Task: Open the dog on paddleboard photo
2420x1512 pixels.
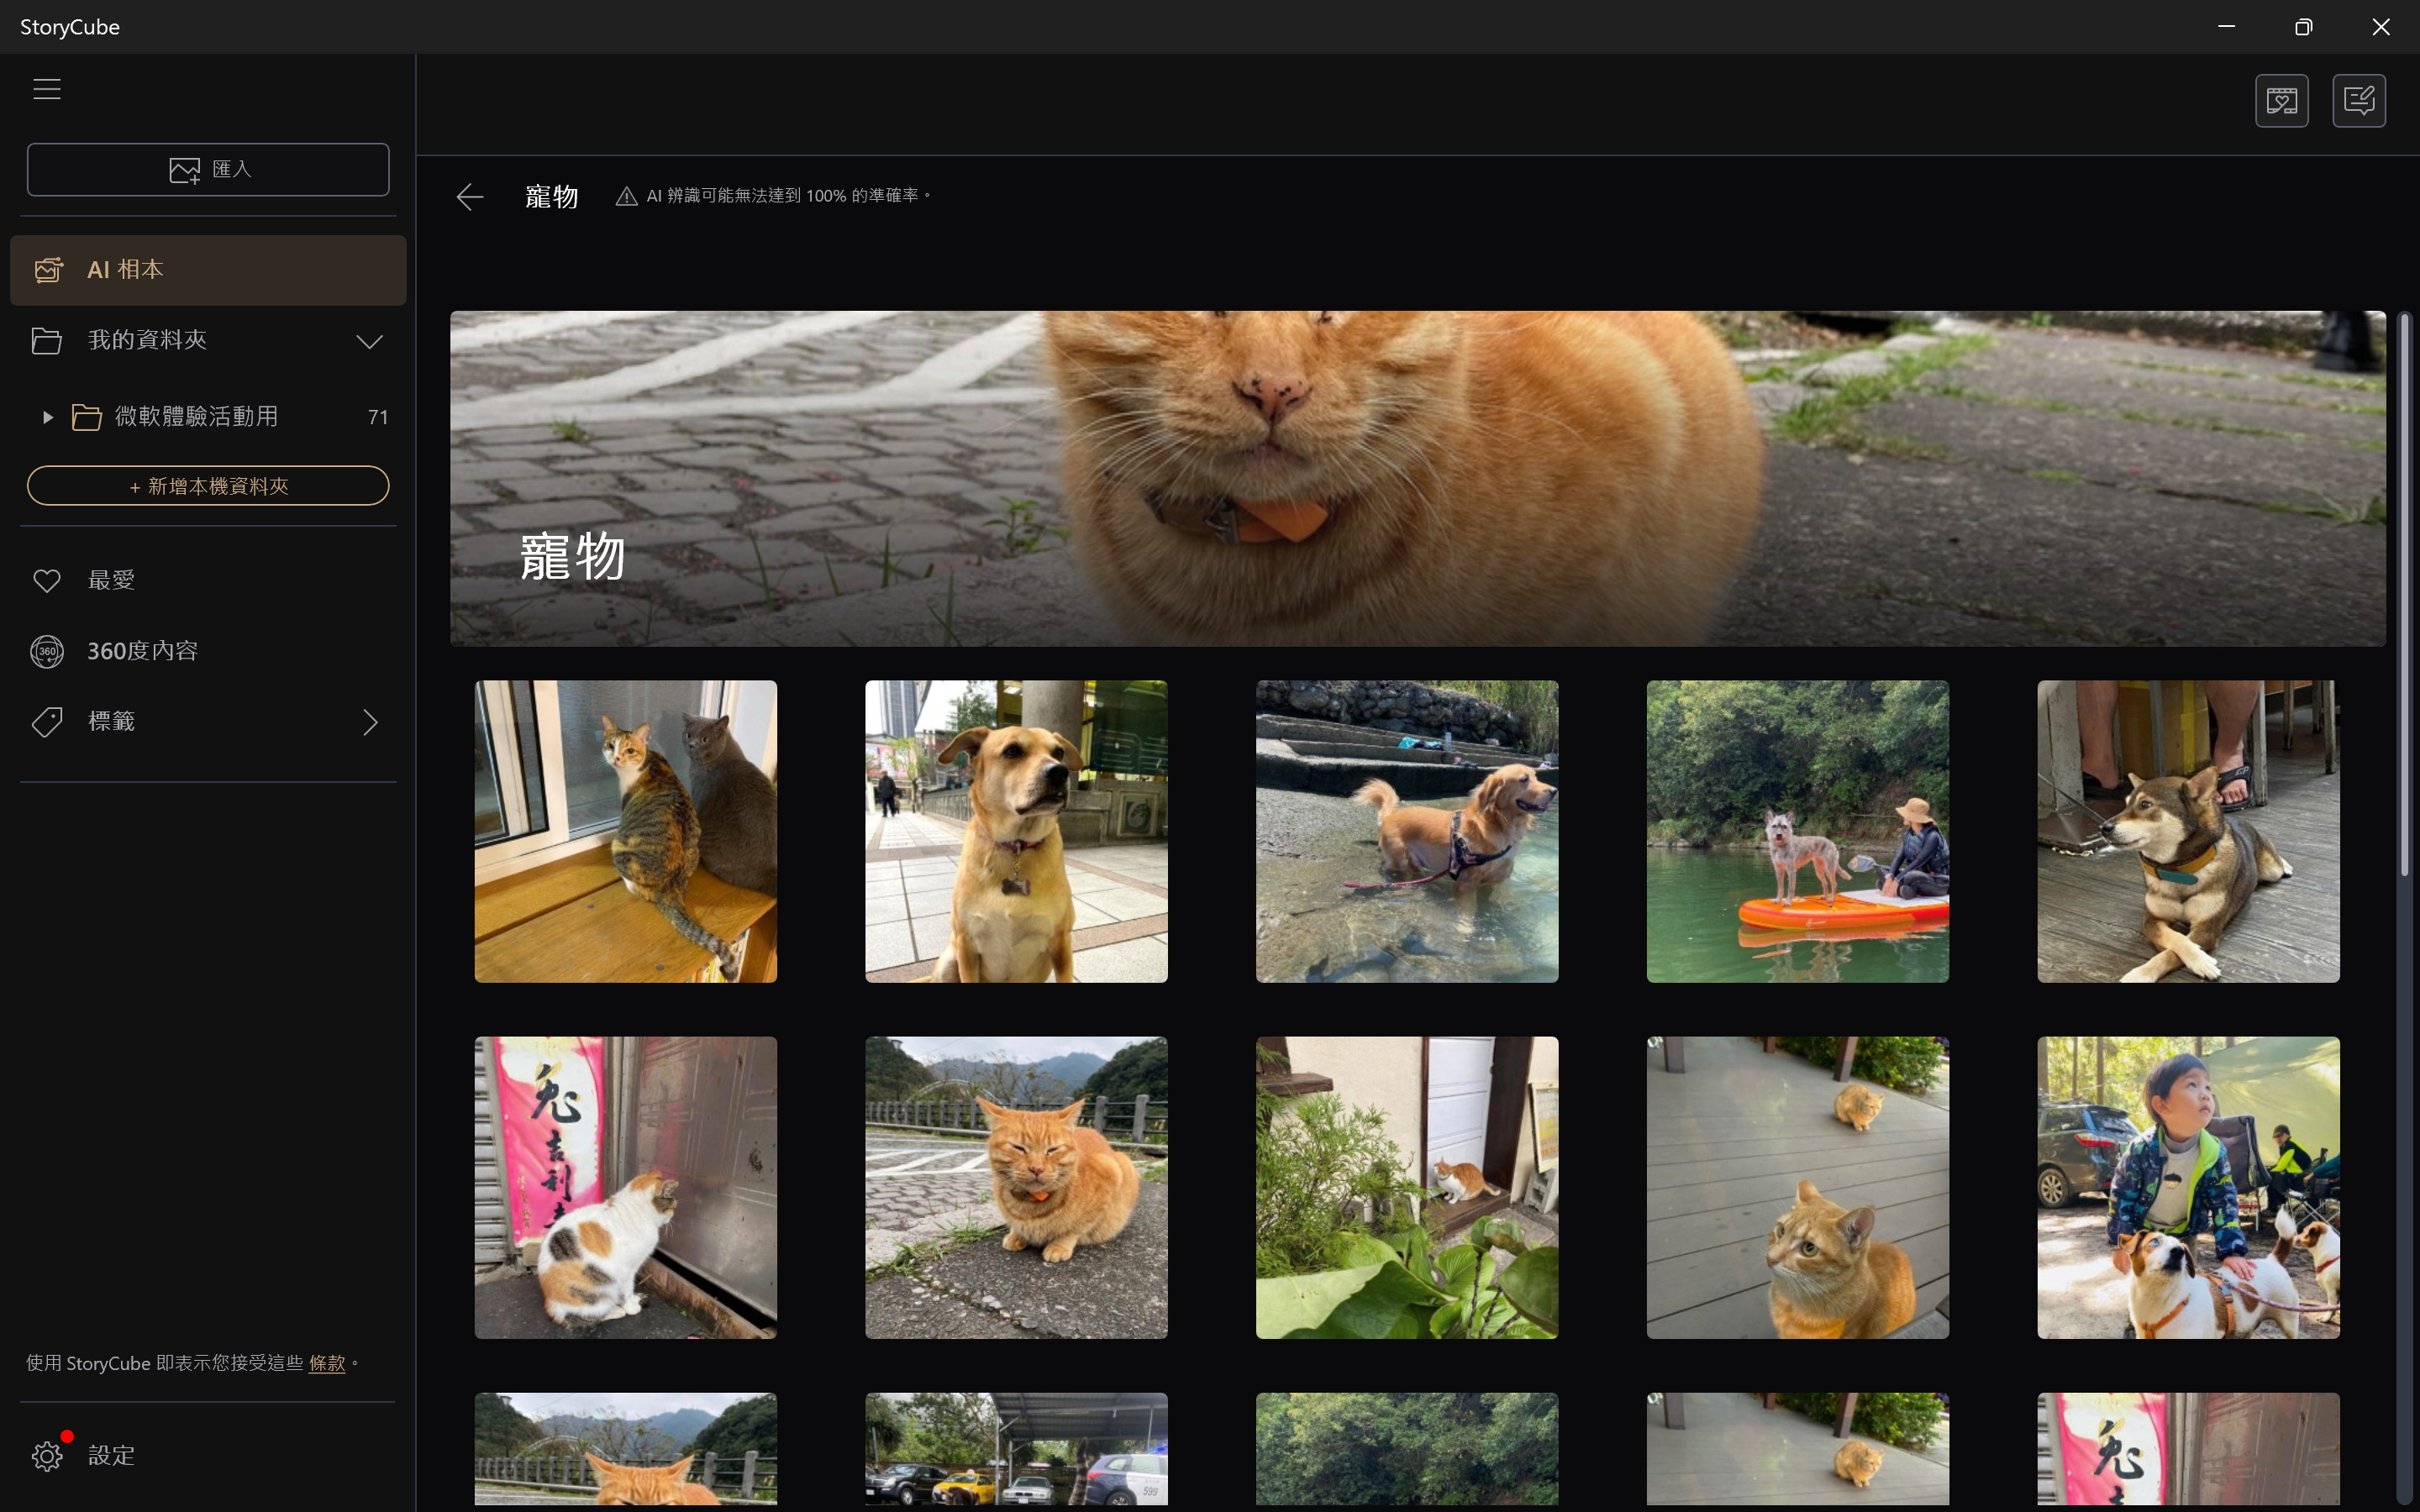Action: point(1797,831)
